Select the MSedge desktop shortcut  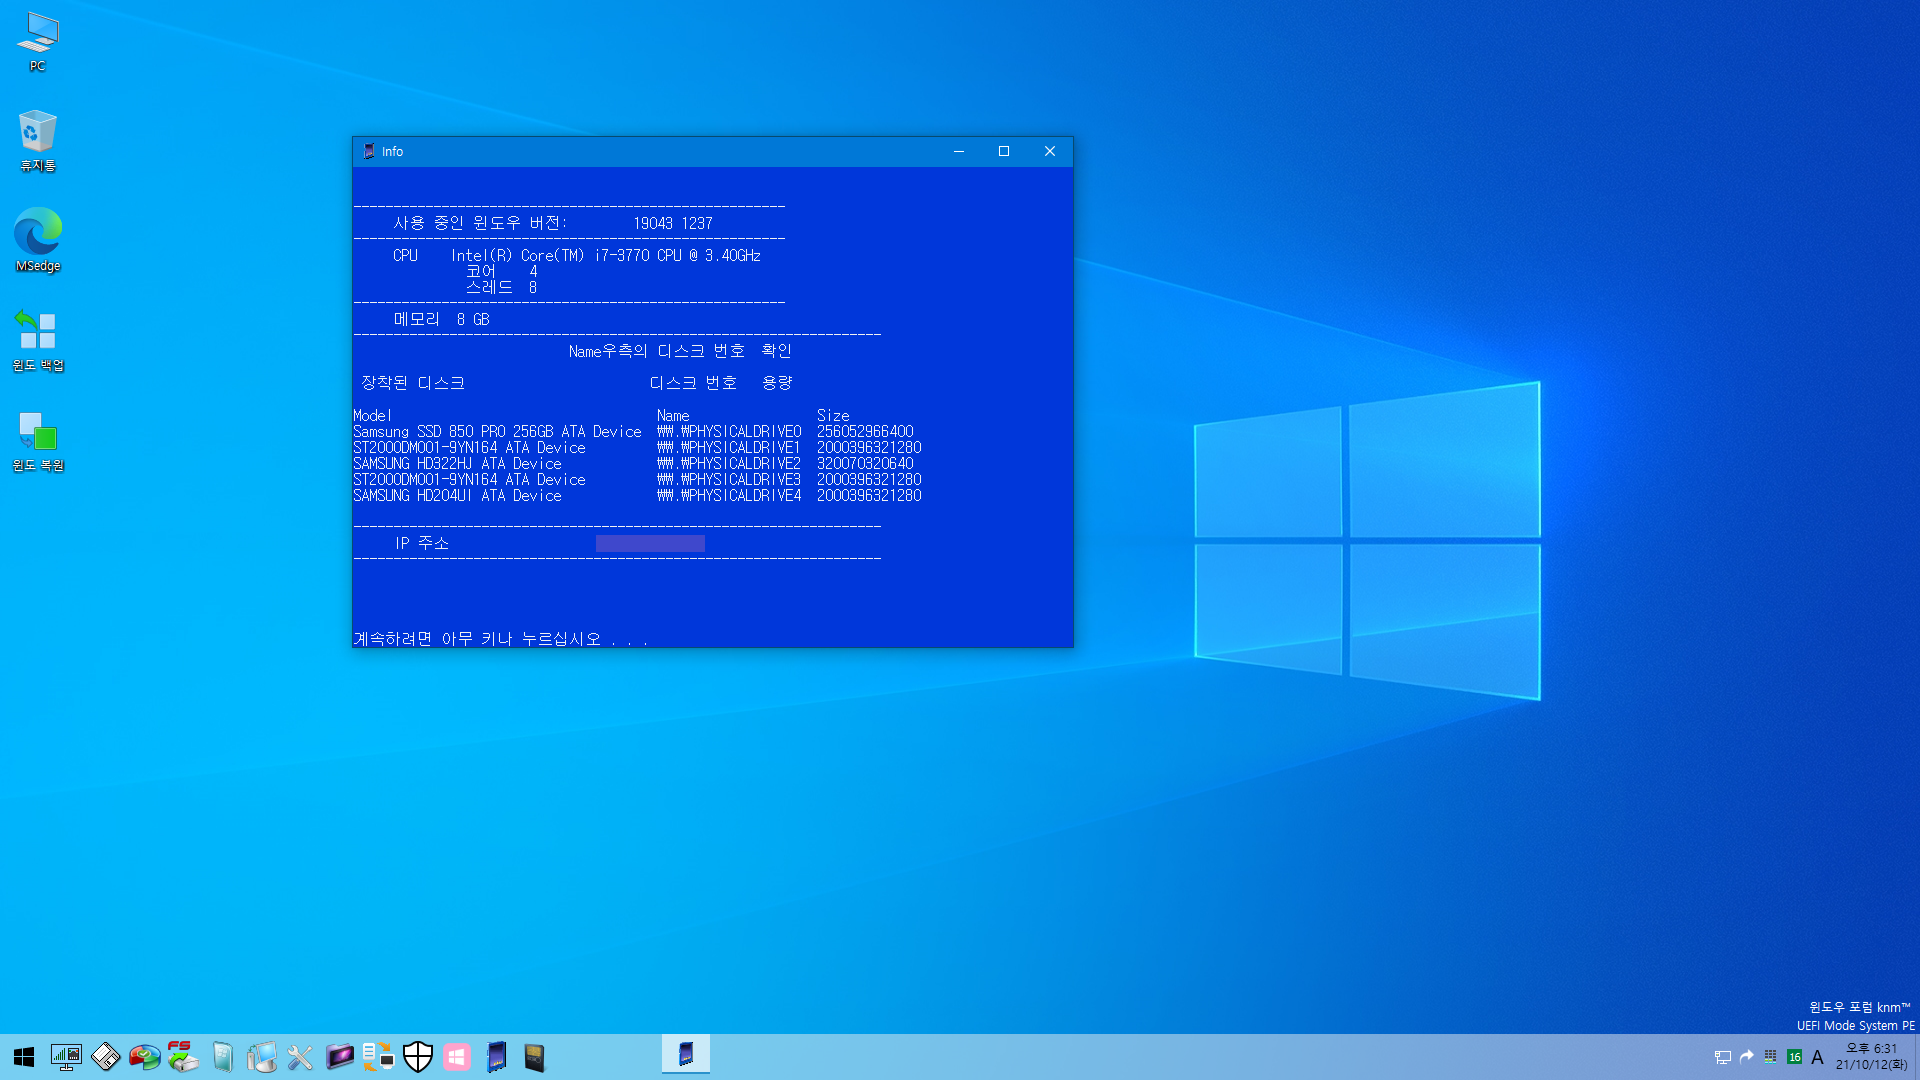[38, 240]
